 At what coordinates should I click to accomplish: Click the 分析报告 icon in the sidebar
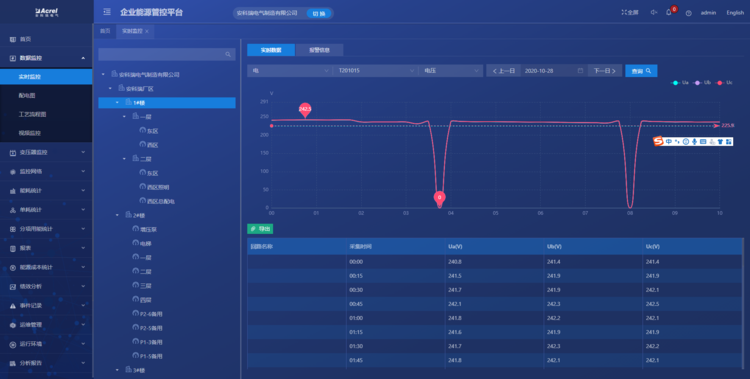[x=13, y=363]
